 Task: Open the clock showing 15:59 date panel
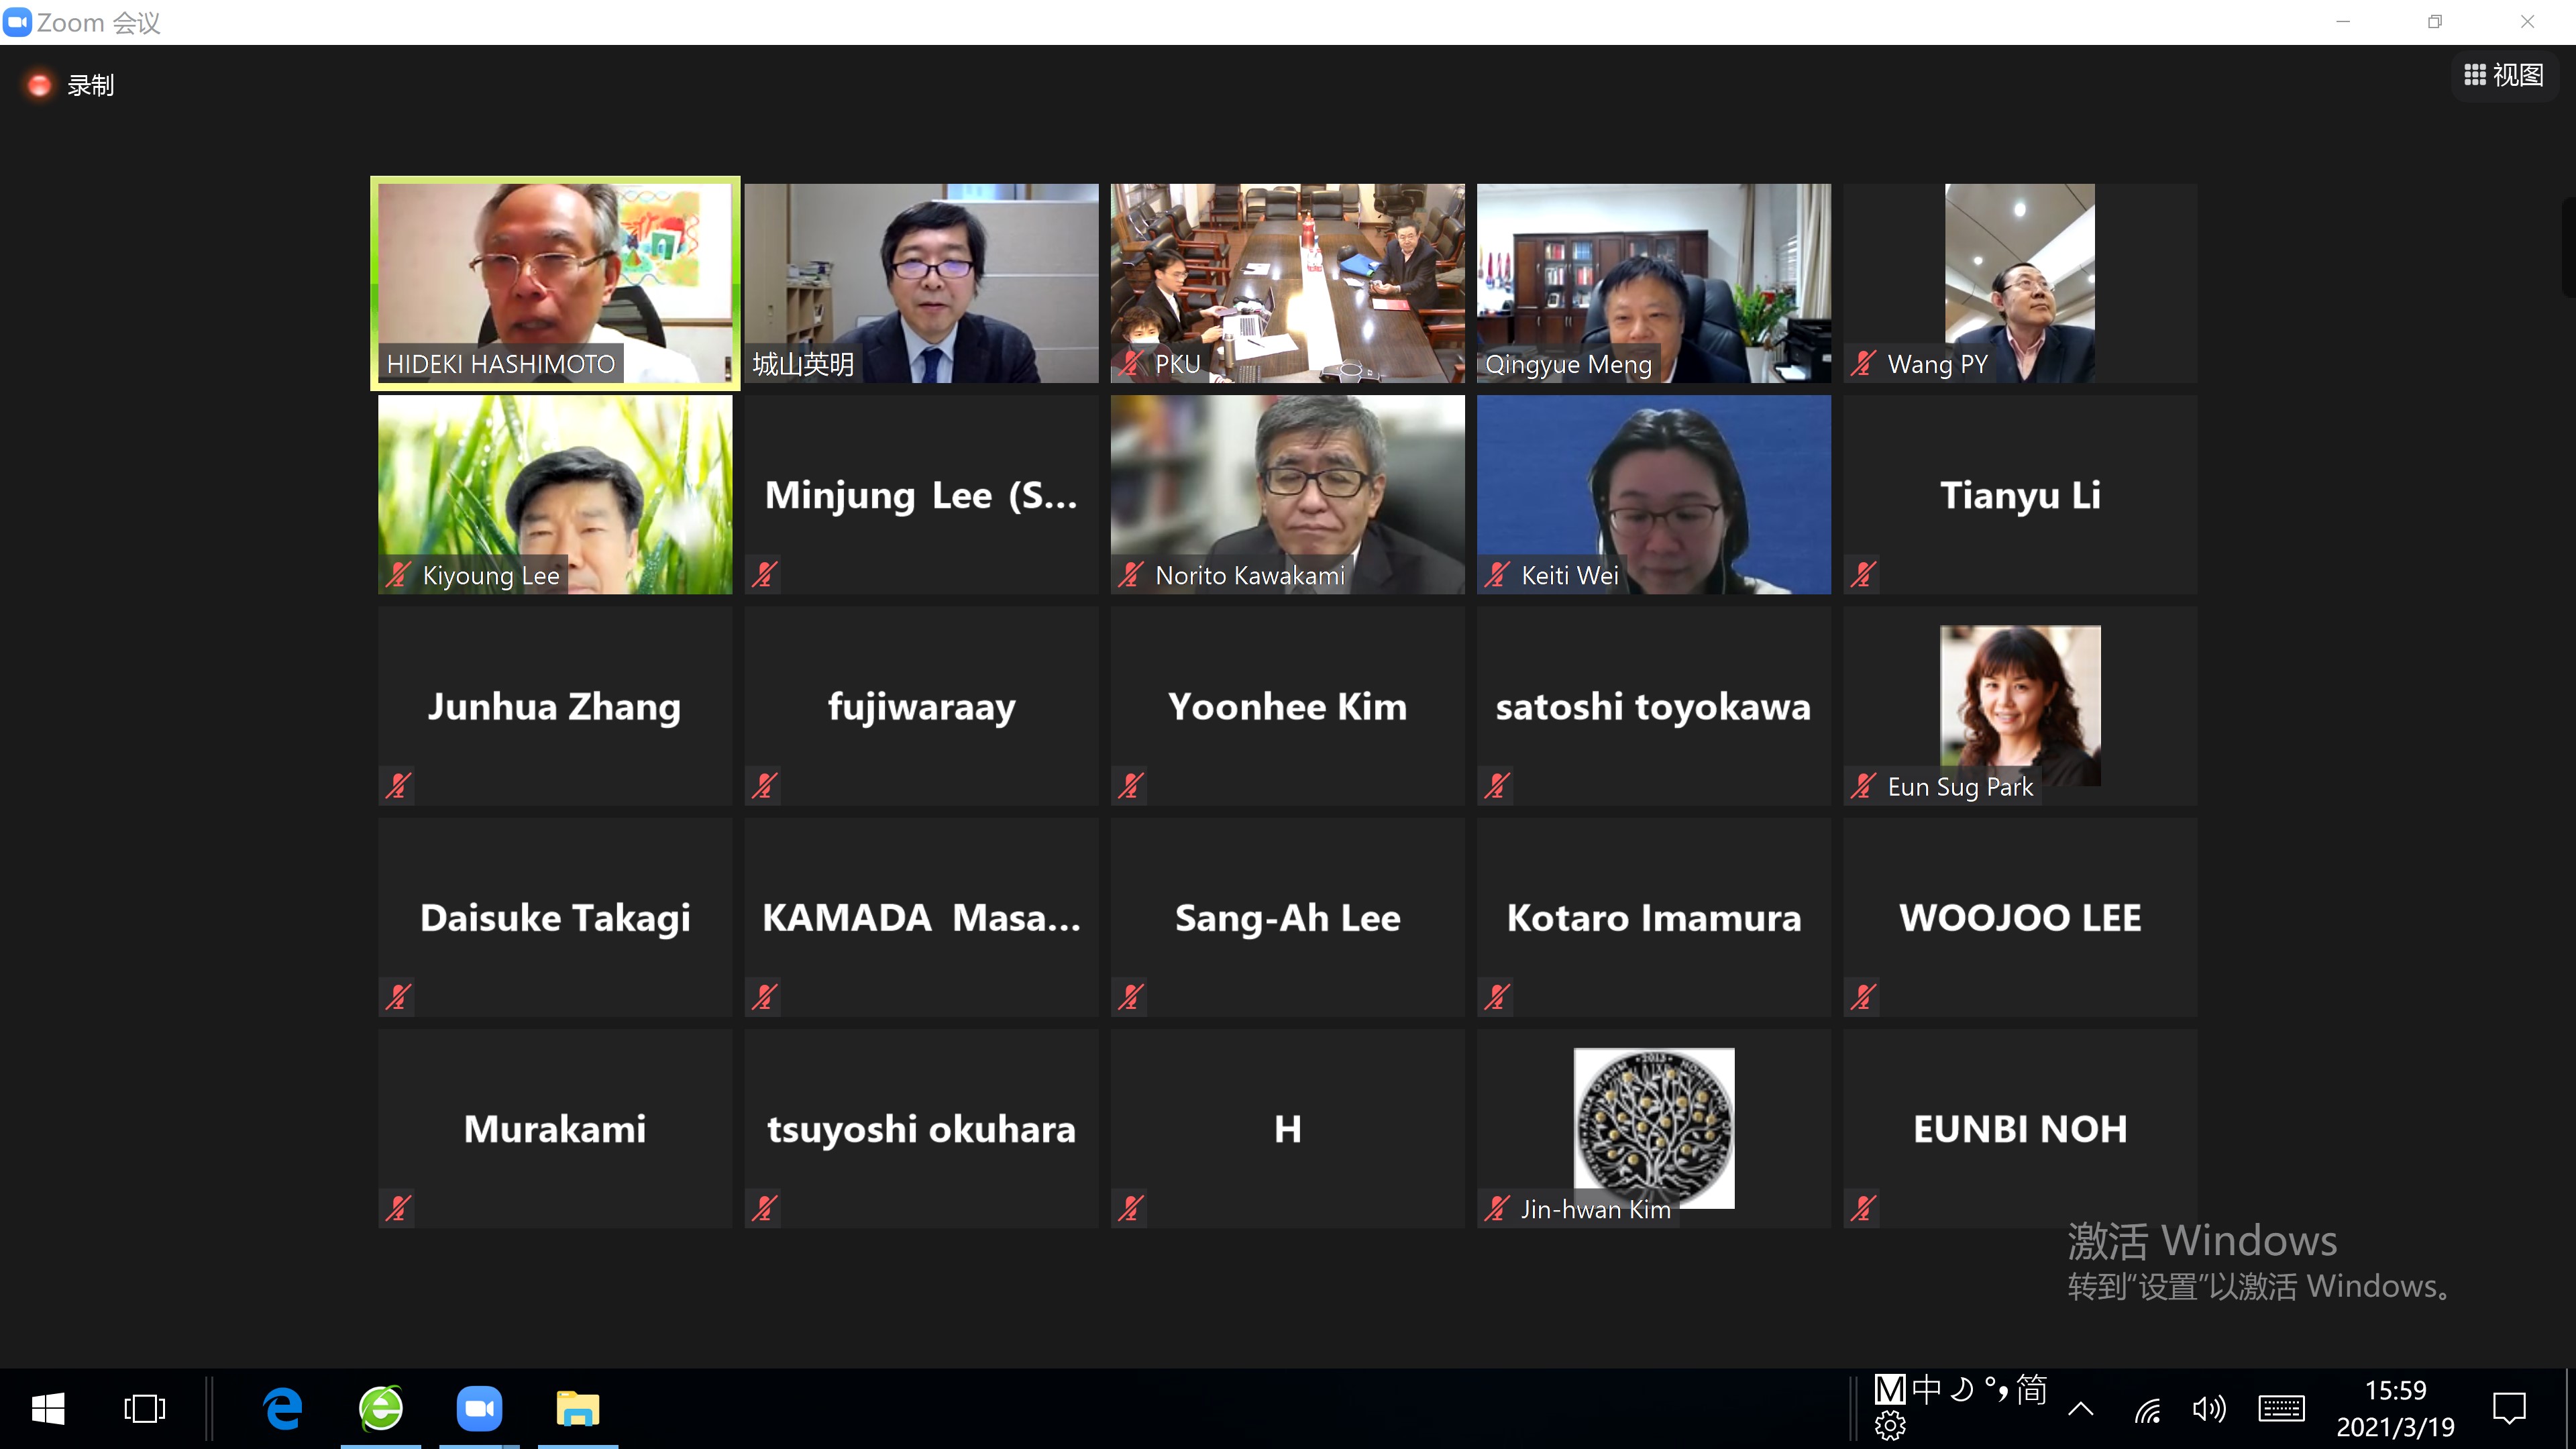click(x=2395, y=1409)
